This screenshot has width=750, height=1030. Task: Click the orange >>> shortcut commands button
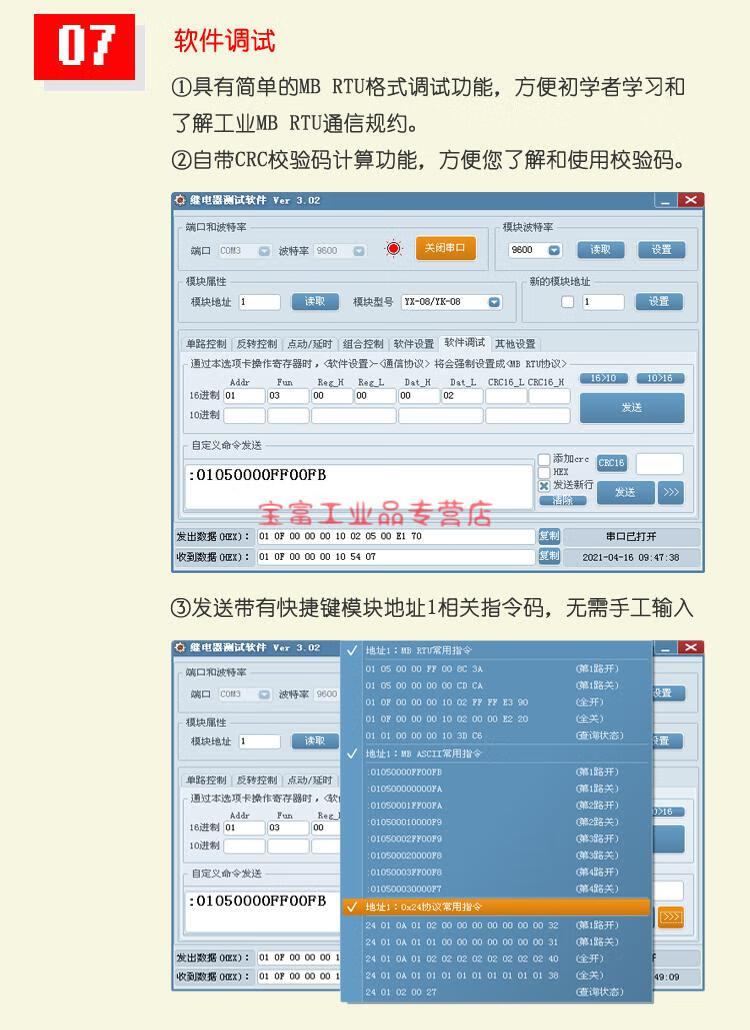point(671,917)
